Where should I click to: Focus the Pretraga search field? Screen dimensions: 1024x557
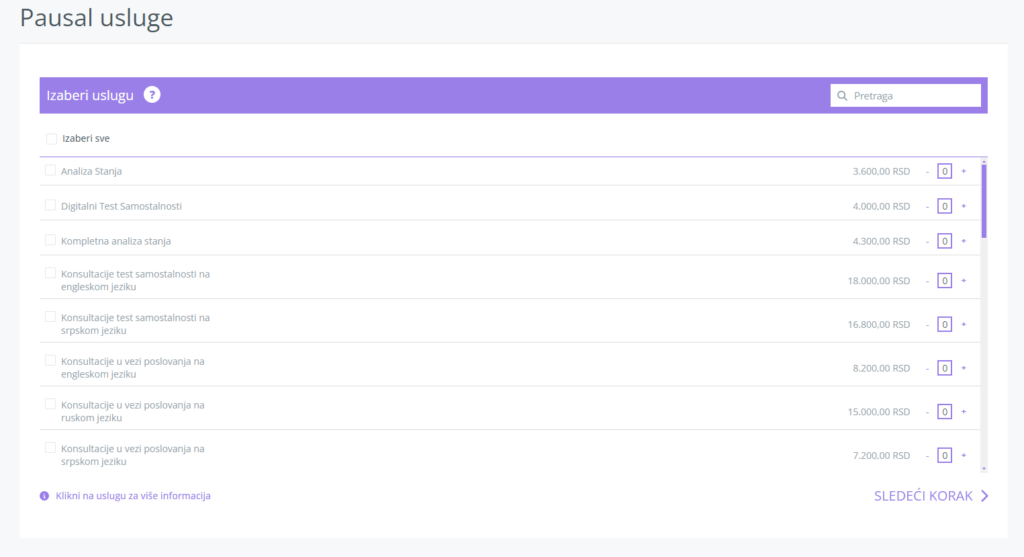tap(905, 96)
